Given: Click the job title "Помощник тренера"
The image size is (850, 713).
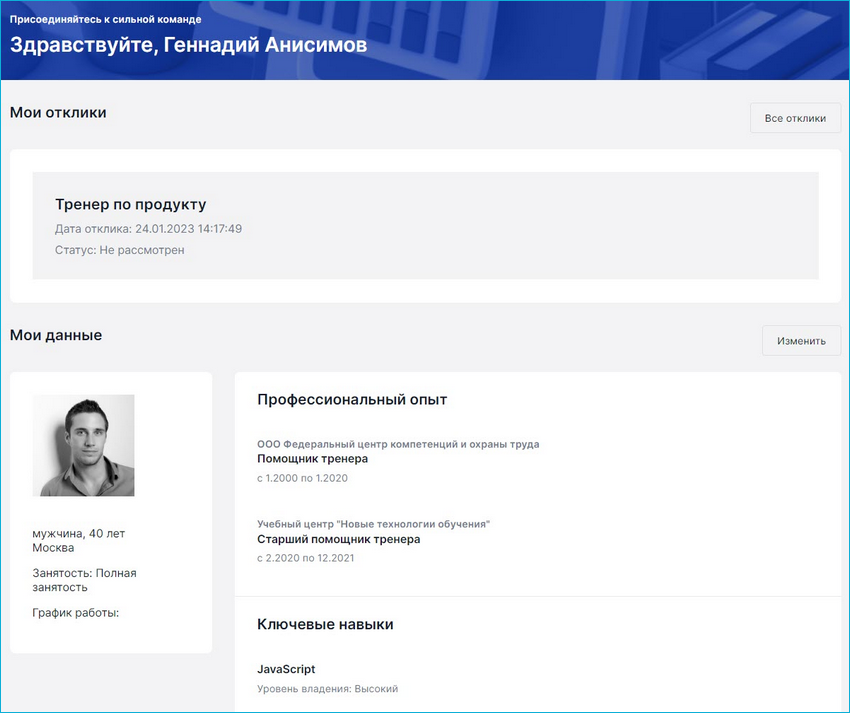Looking at the screenshot, I should [313, 461].
